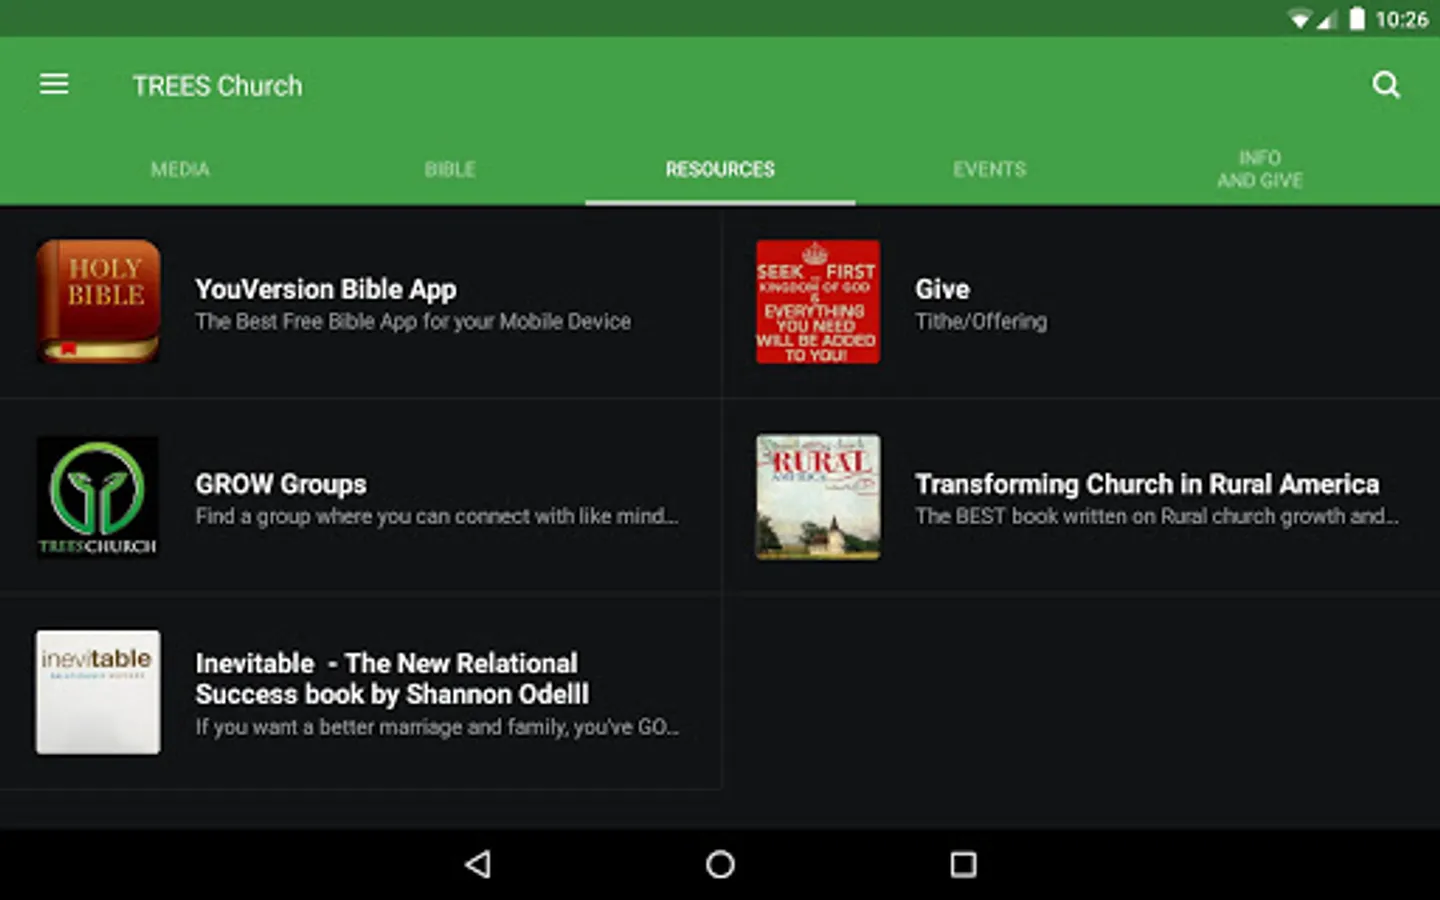Tap the battery status icon
The height and width of the screenshot is (900, 1440).
point(1357,19)
